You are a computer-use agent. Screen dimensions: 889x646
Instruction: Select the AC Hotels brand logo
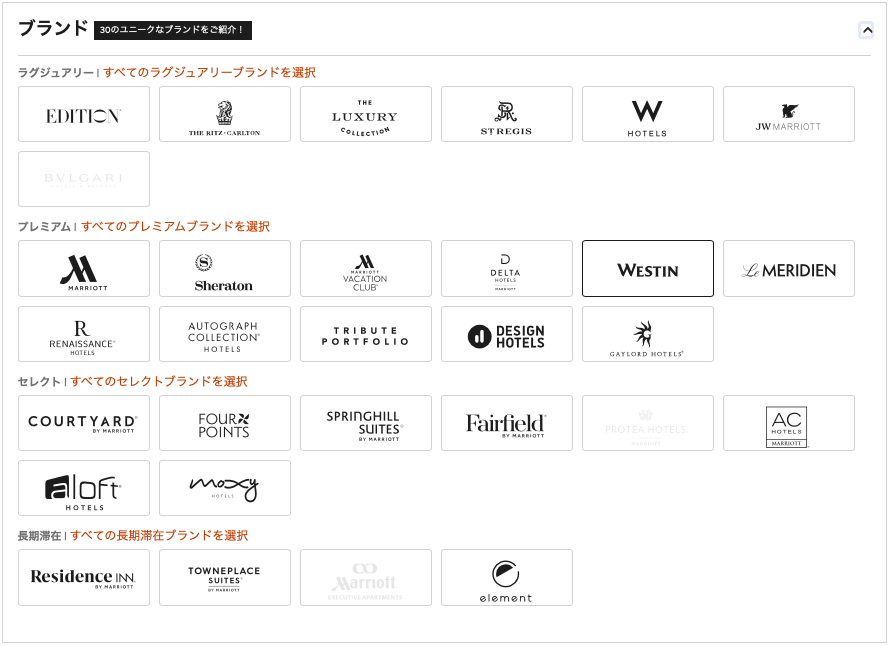pos(789,423)
